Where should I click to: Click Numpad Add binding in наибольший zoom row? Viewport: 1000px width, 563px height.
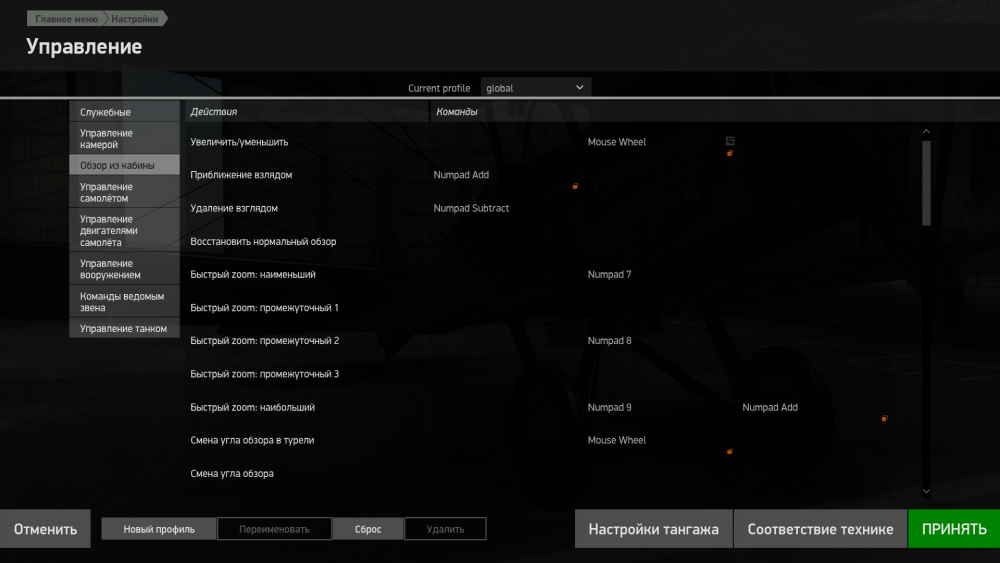pyautogui.click(x=770, y=407)
